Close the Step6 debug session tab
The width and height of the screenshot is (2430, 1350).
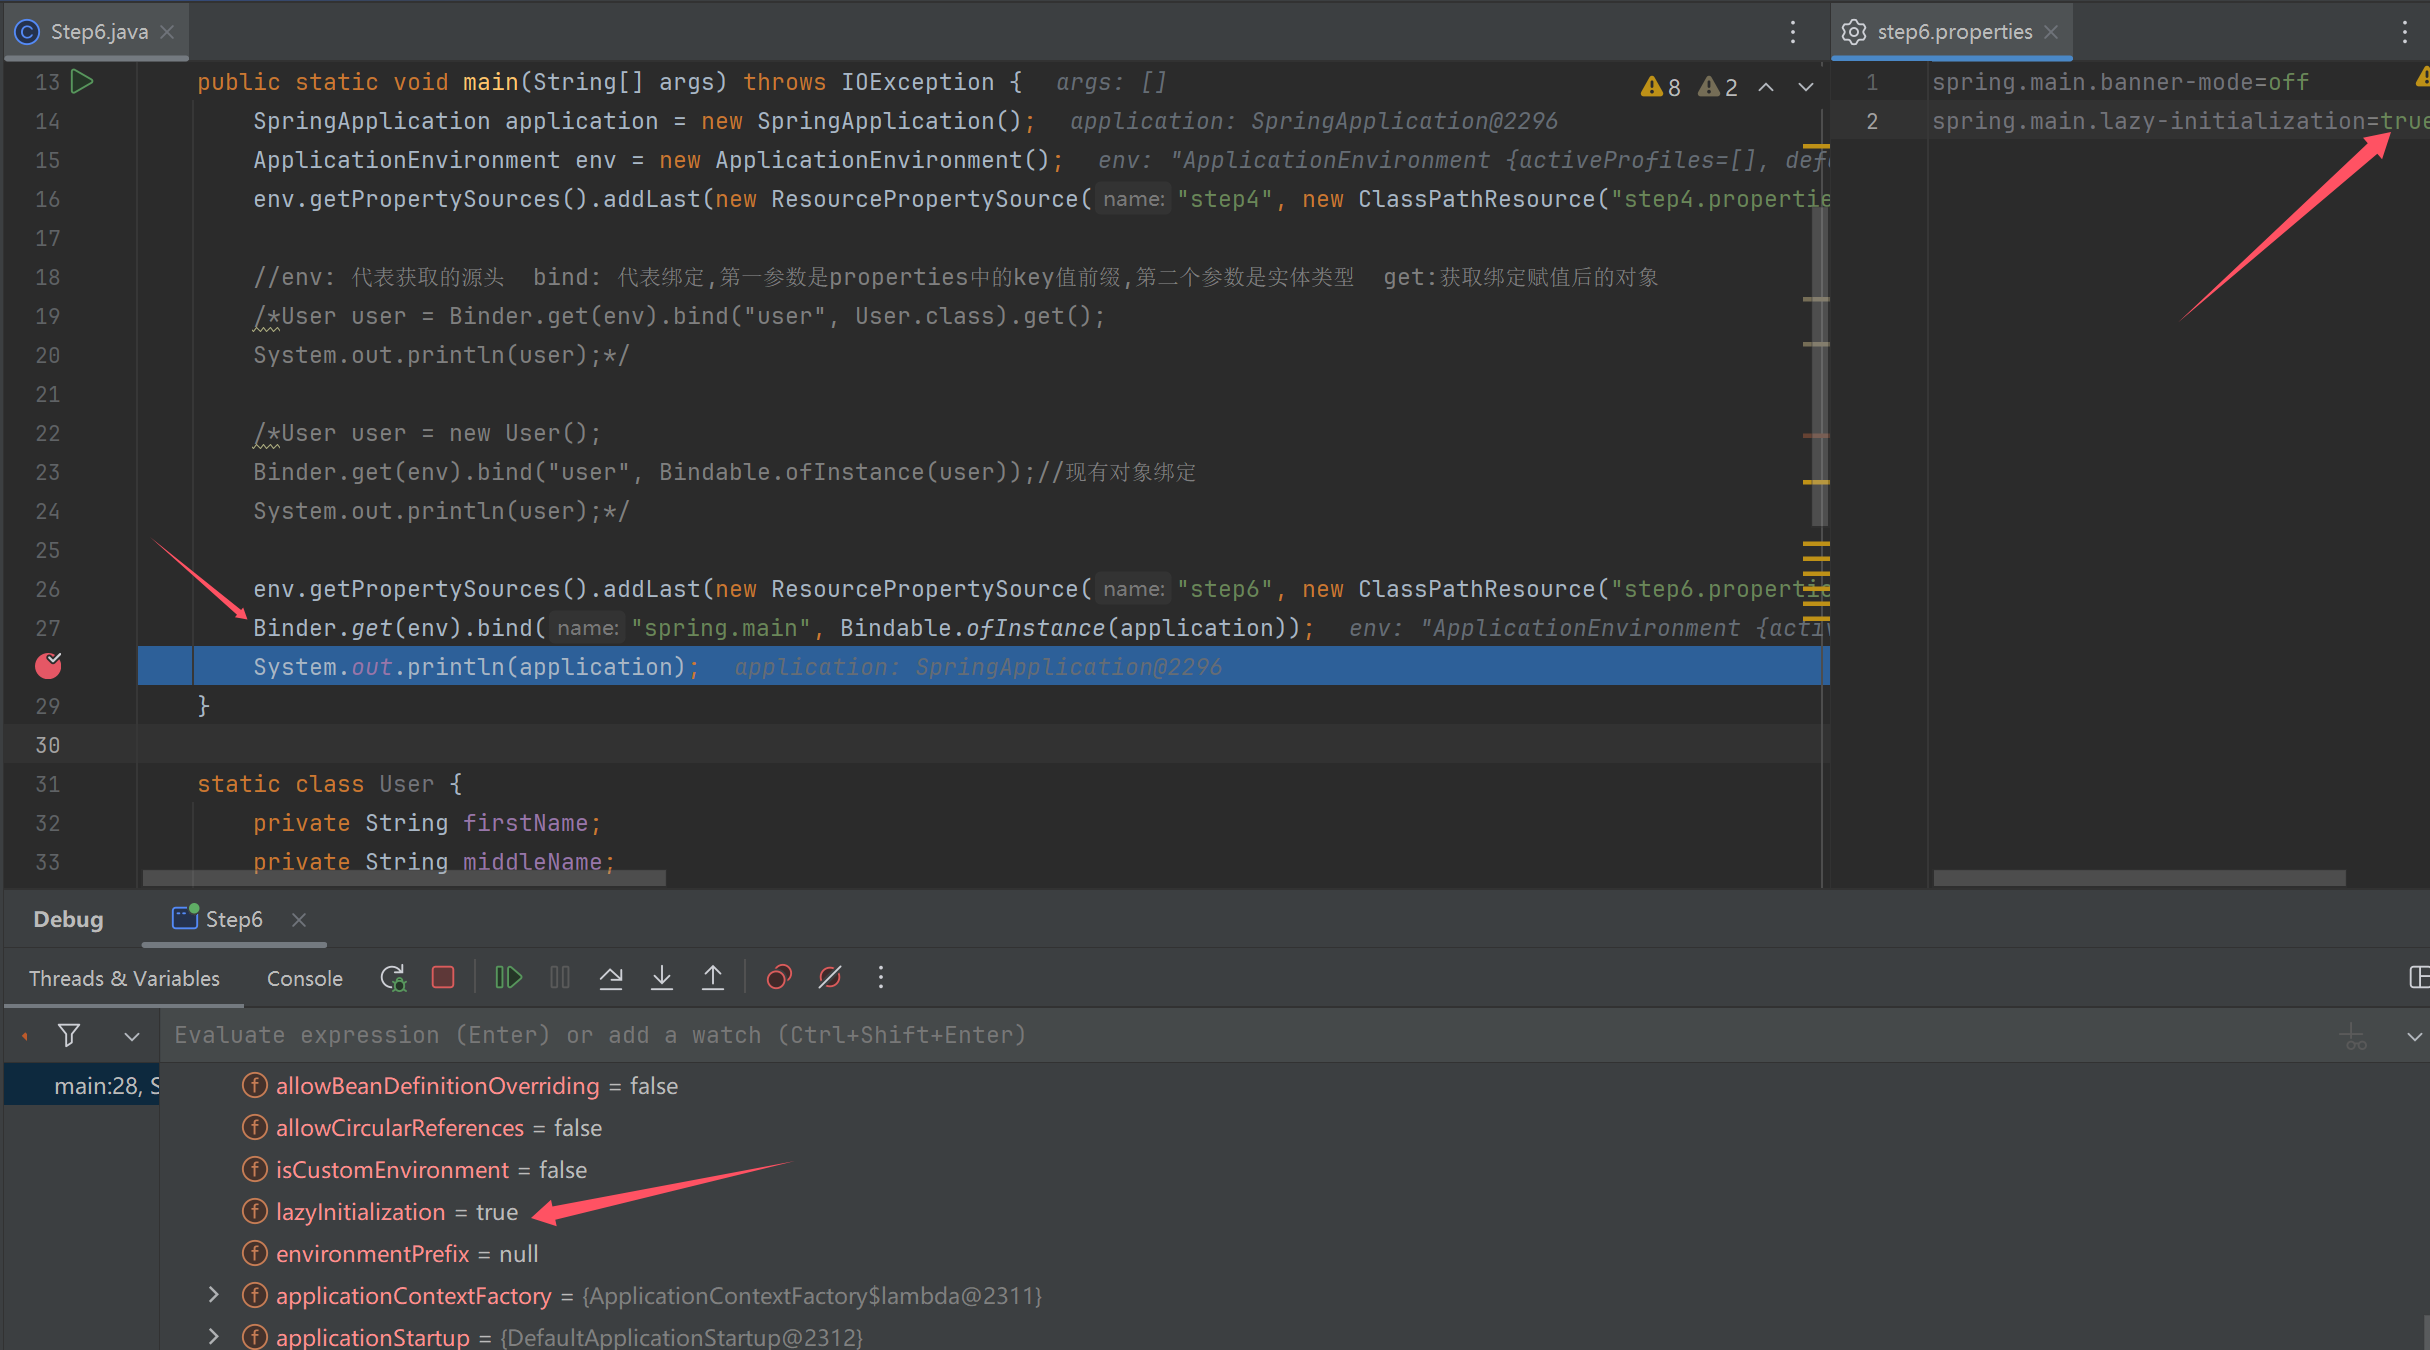299,919
